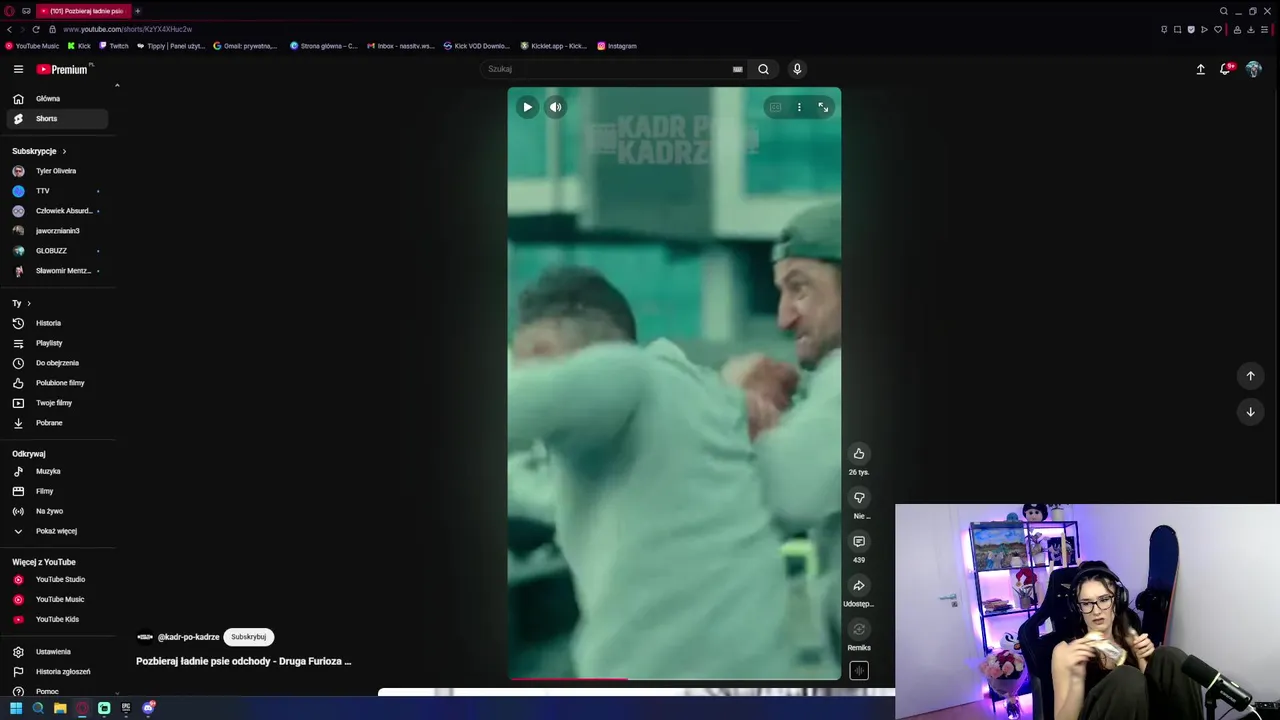Image resolution: width=1280 pixels, height=720 pixels.
Task: Browse Filmy under Odkrywaj
Action: click(x=57, y=491)
